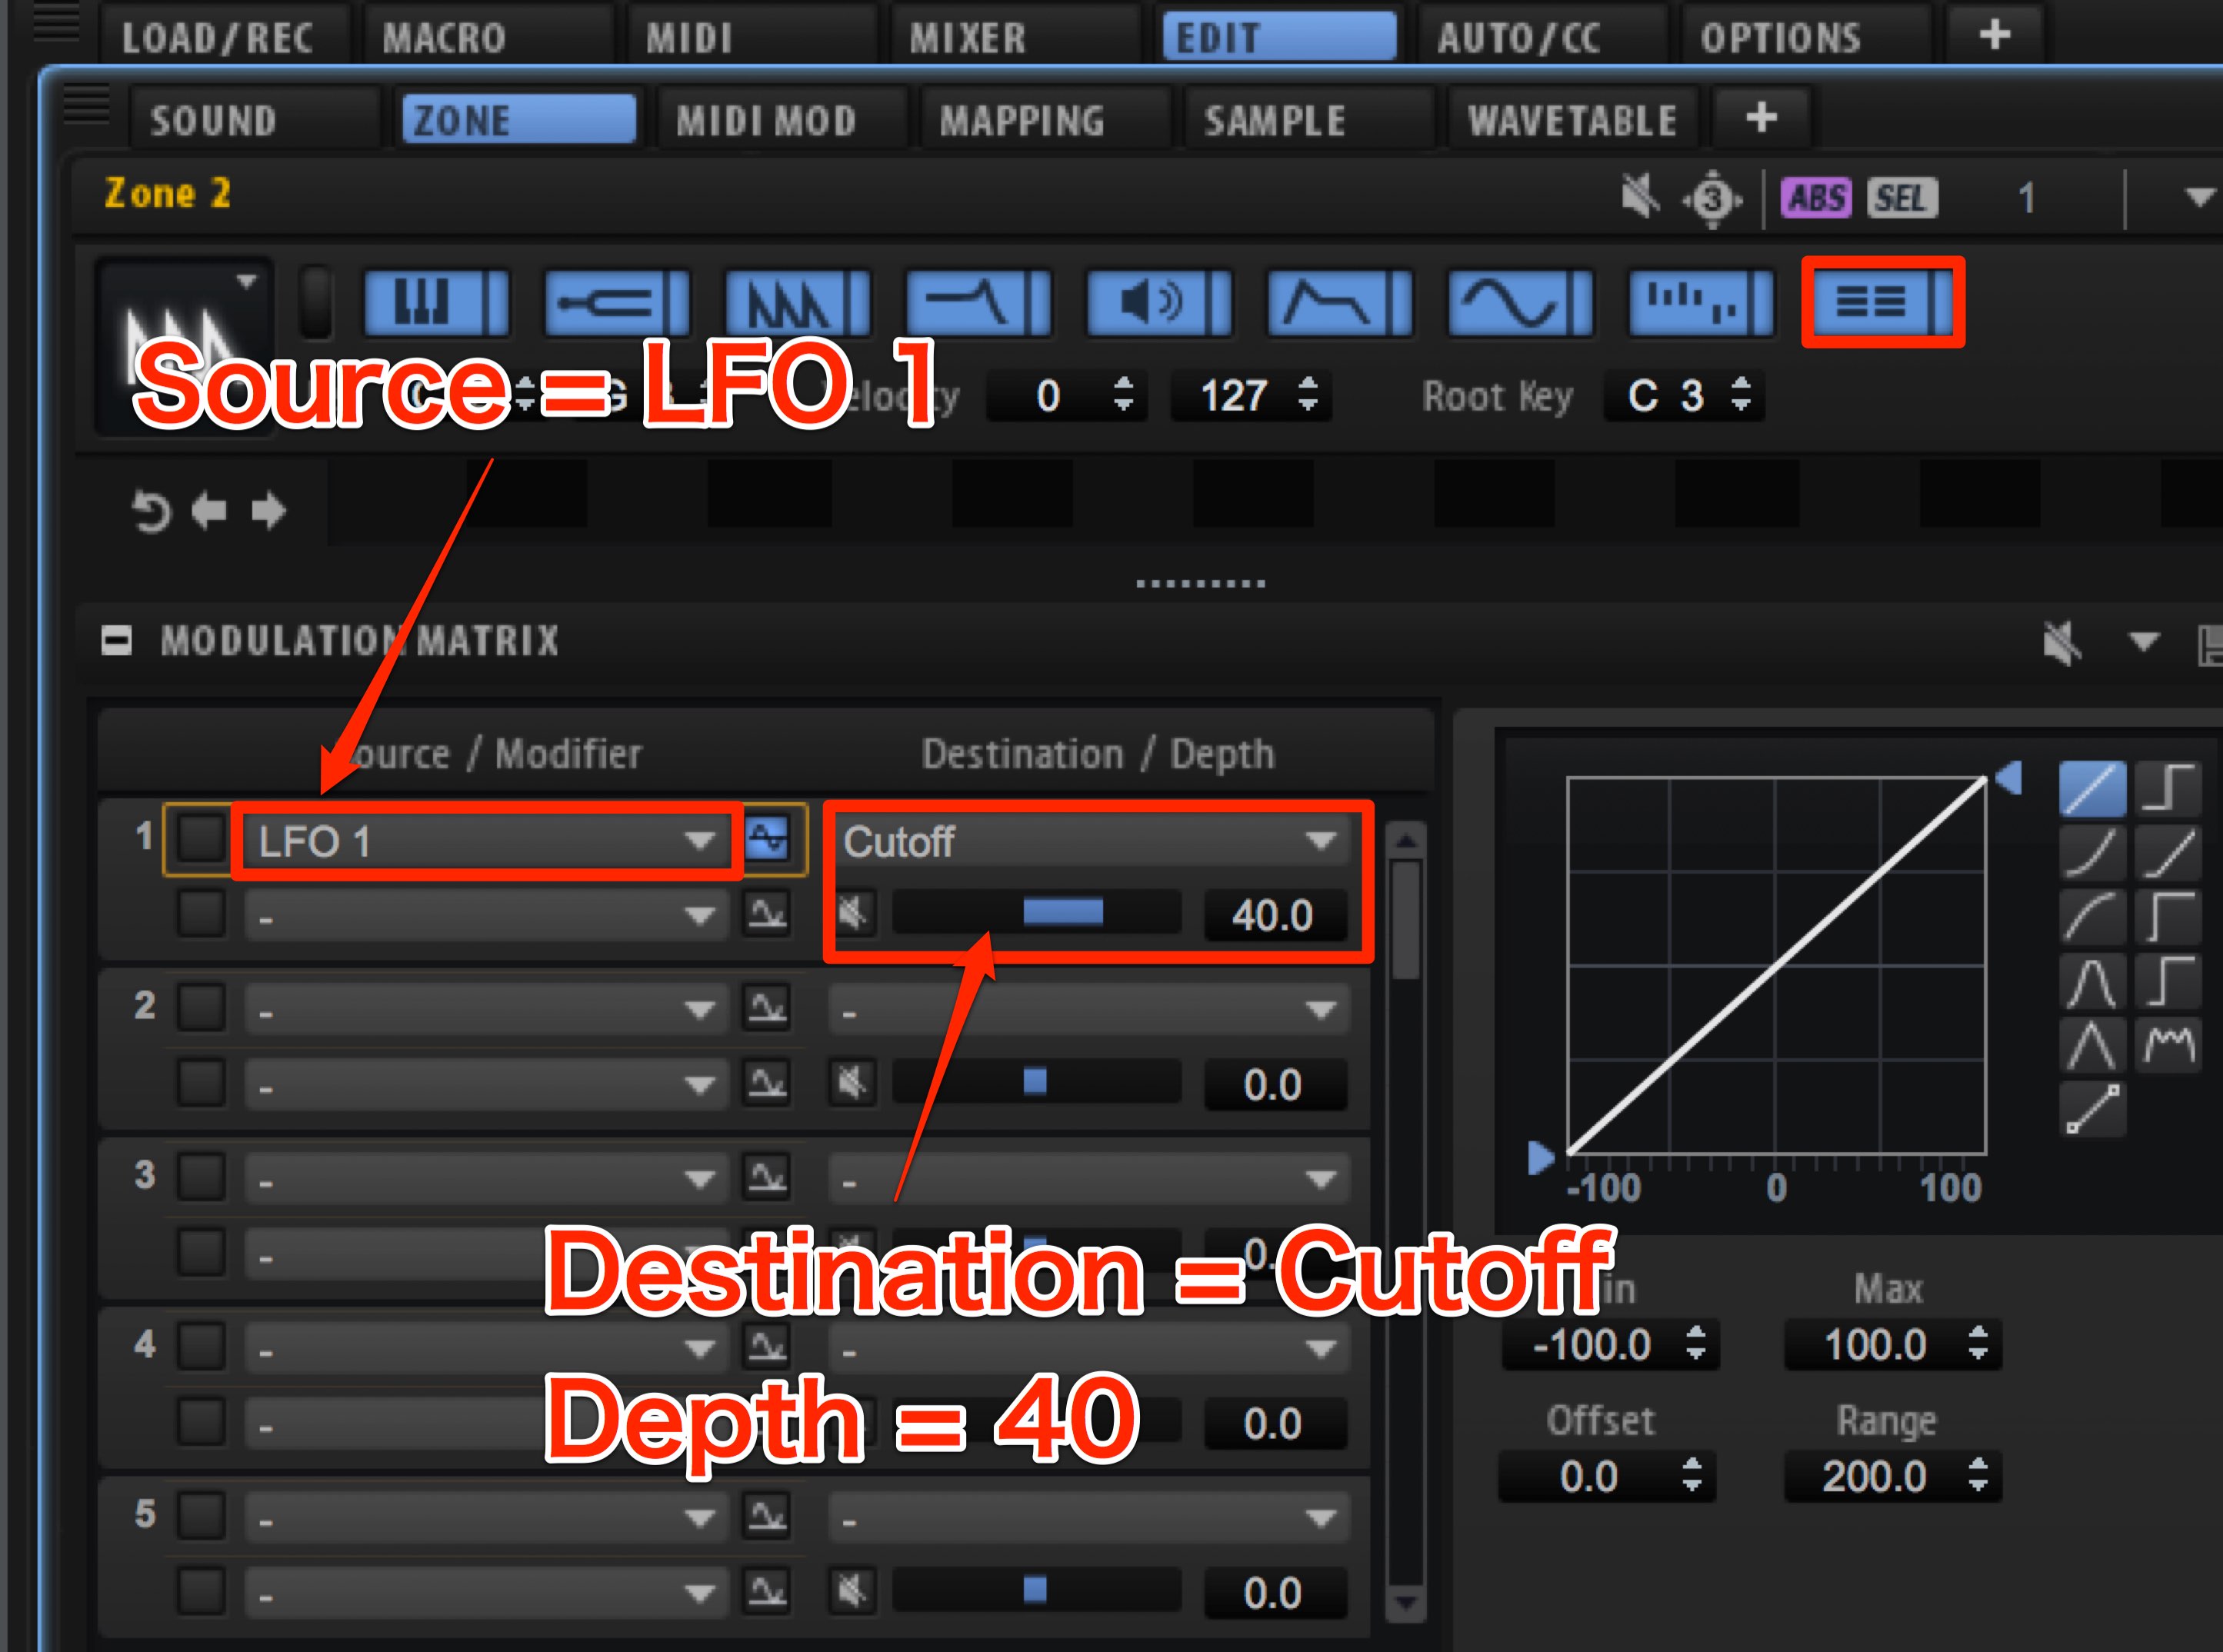The width and height of the screenshot is (2223, 1652).
Task: Collapse the Modulation Matrix section
Action: tap(117, 640)
